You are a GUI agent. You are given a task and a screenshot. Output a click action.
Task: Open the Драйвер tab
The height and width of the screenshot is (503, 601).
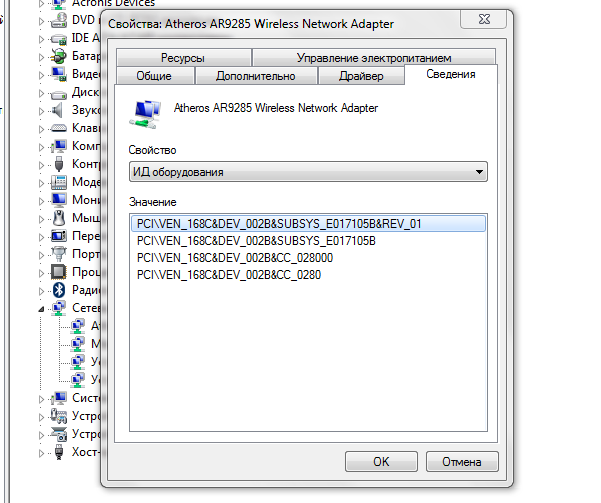[358, 76]
